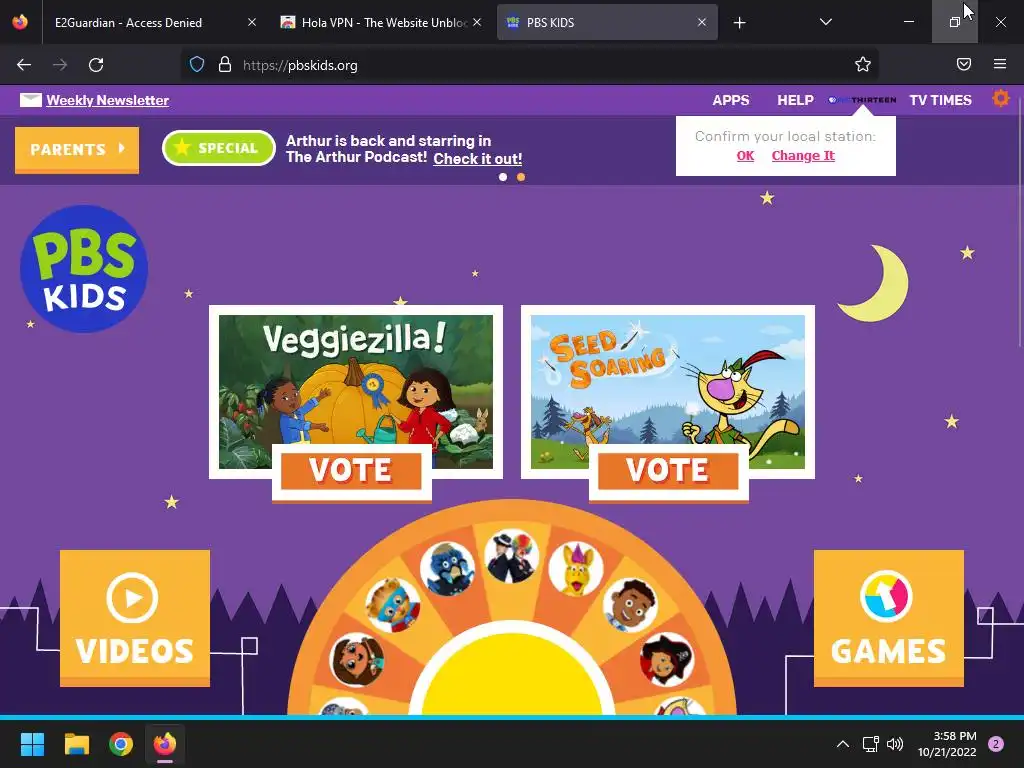Open the VIDEOS tile

coord(135,618)
